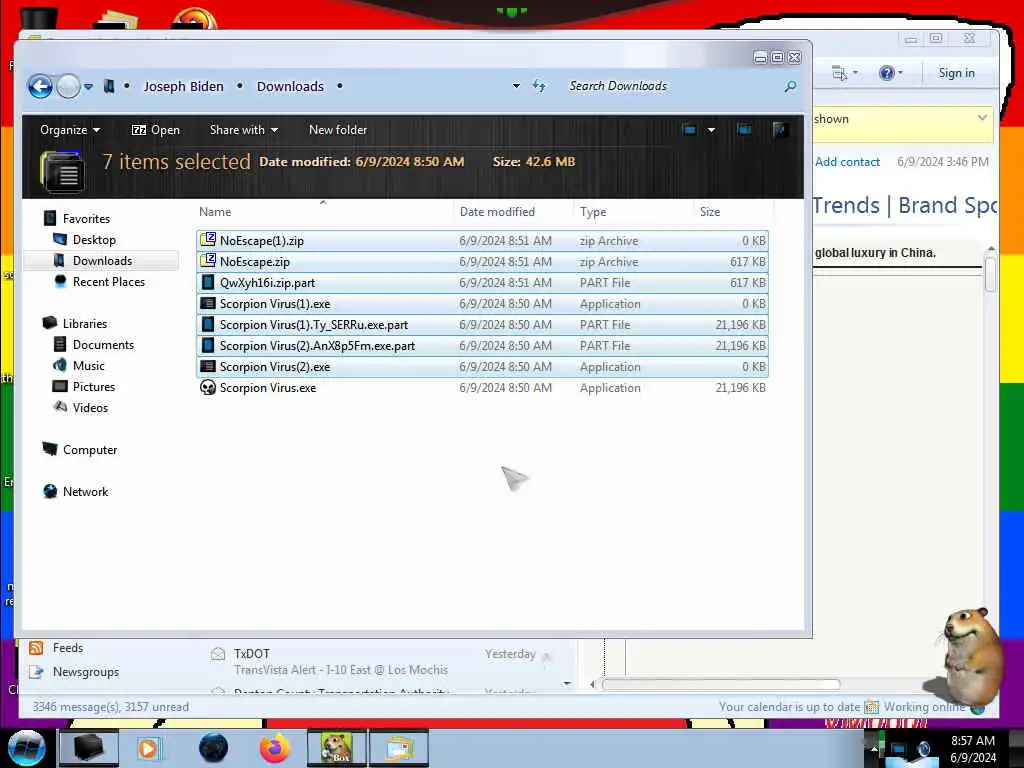The height and width of the screenshot is (768, 1024).
Task: Select Scorpion Virus(1).exe file icon
Action: pos(208,303)
